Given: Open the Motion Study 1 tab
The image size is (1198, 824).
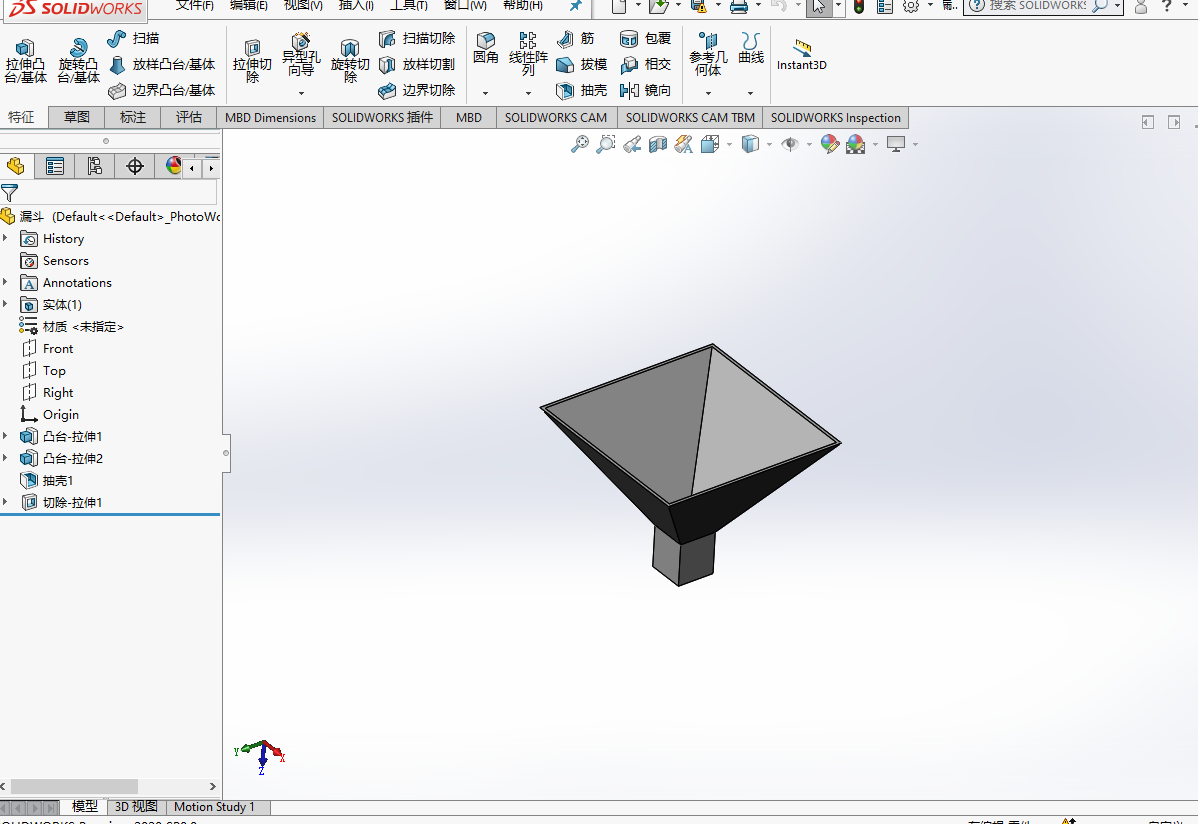Looking at the screenshot, I should click(x=214, y=806).
